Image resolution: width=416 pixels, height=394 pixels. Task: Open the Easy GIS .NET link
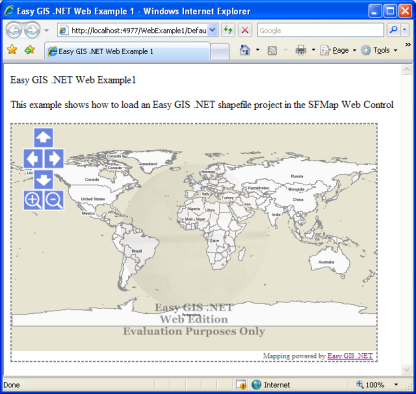(x=350, y=356)
